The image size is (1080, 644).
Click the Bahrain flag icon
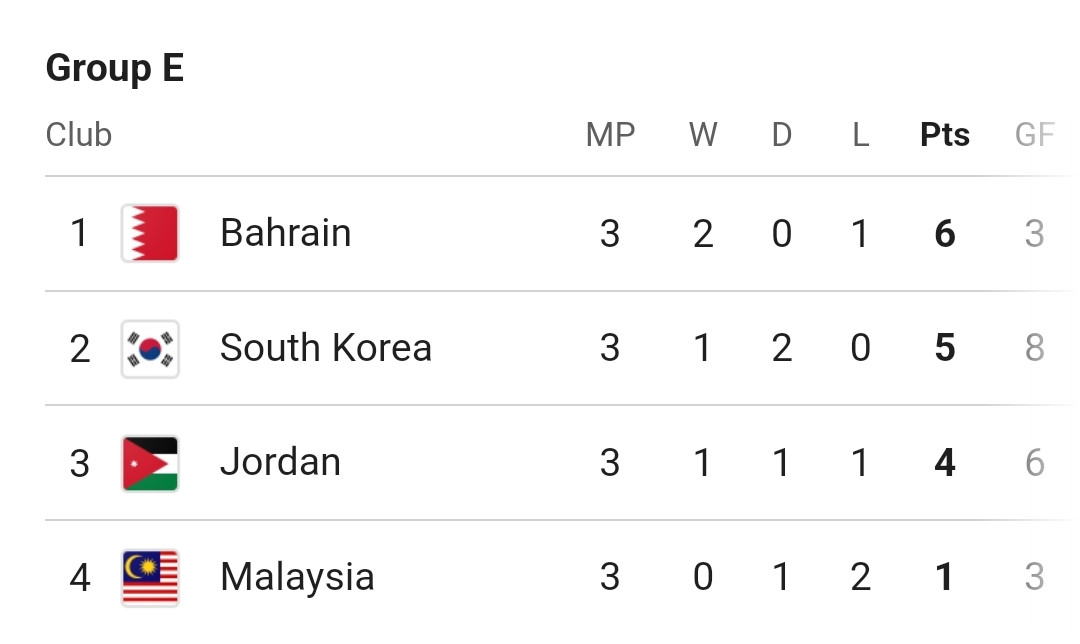pos(150,233)
